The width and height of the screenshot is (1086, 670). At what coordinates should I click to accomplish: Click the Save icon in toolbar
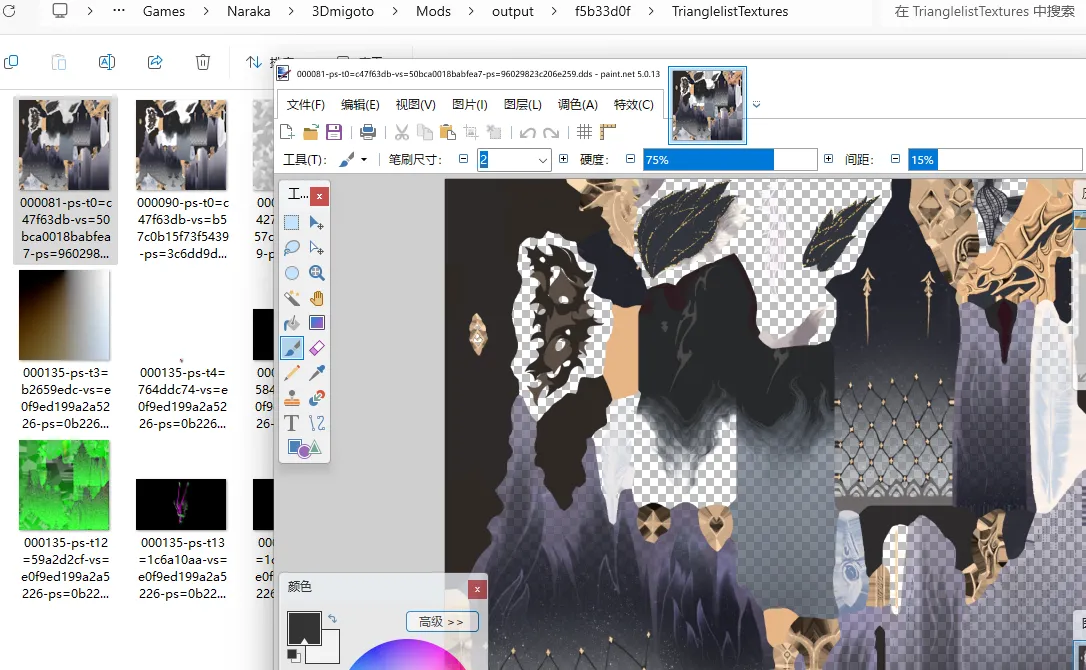[x=334, y=132]
